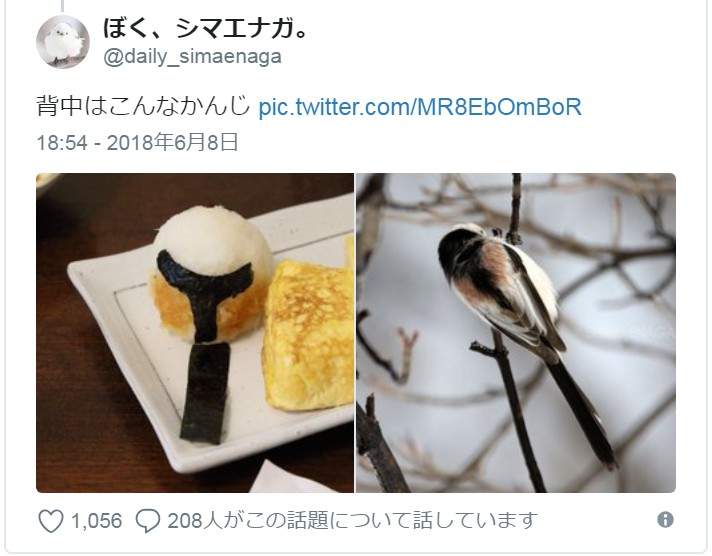Click the nori seaweed strip on plate
This screenshot has height=556, width=712.
pos(205,392)
